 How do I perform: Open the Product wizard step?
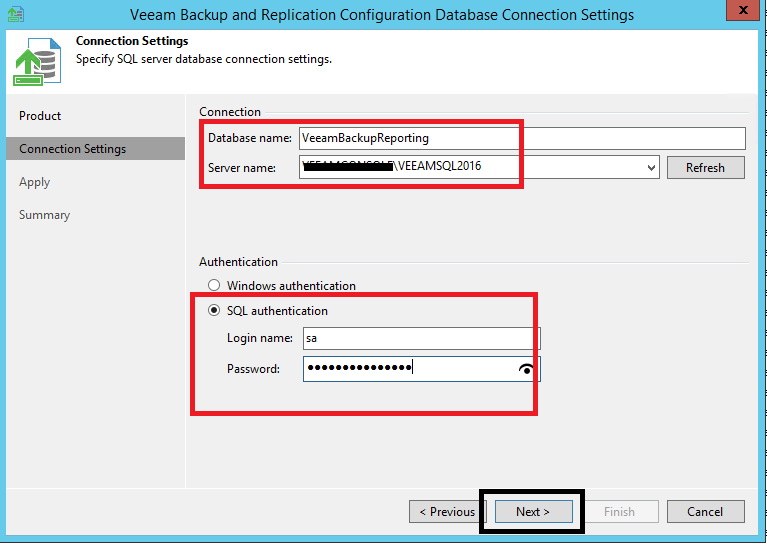click(x=40, y=116)
